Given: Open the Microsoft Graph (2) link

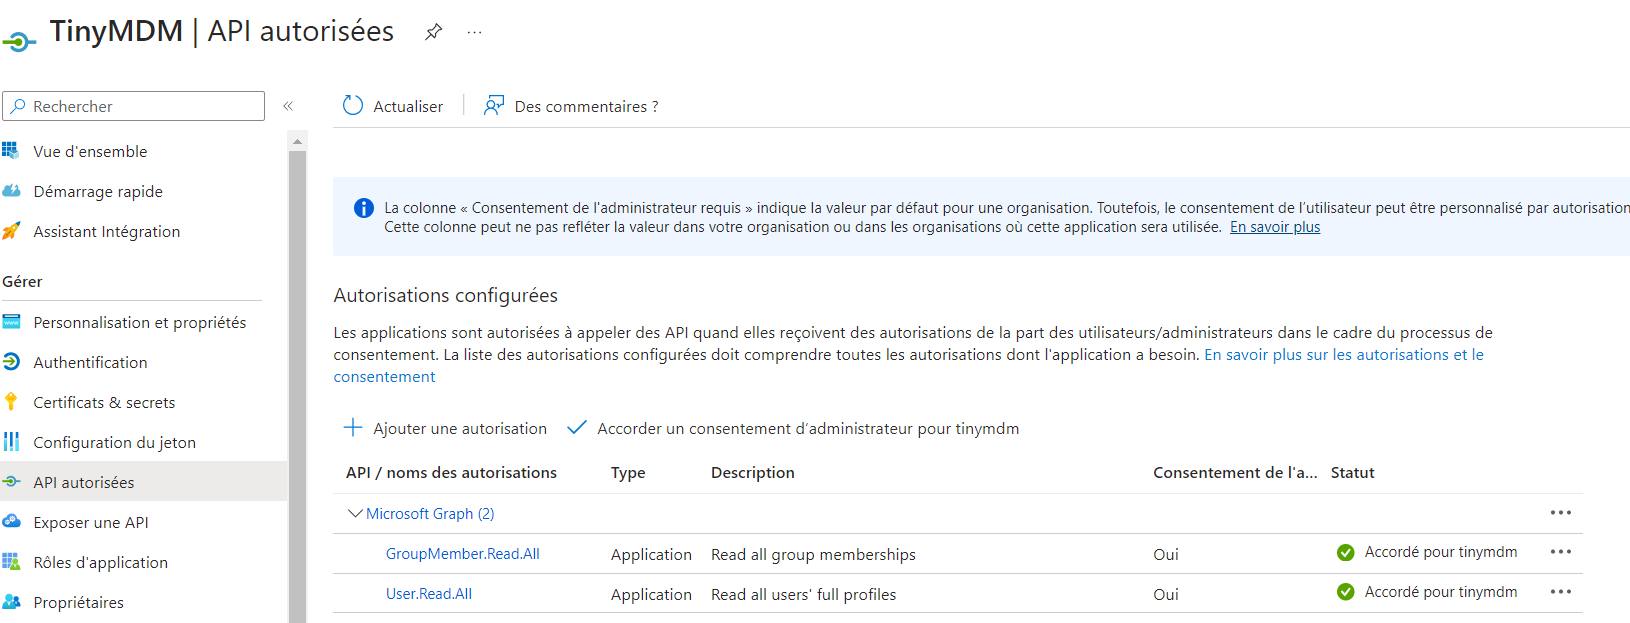Looking at the screenshot, I should 430,513.
